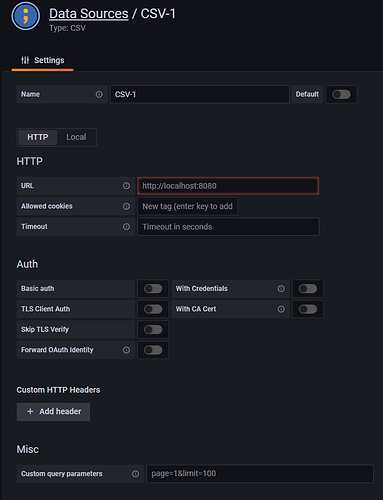The height and width of the screenshot is (500, 383).
Task: Focus the Timeout in seconds field
Action: [228, 227]
